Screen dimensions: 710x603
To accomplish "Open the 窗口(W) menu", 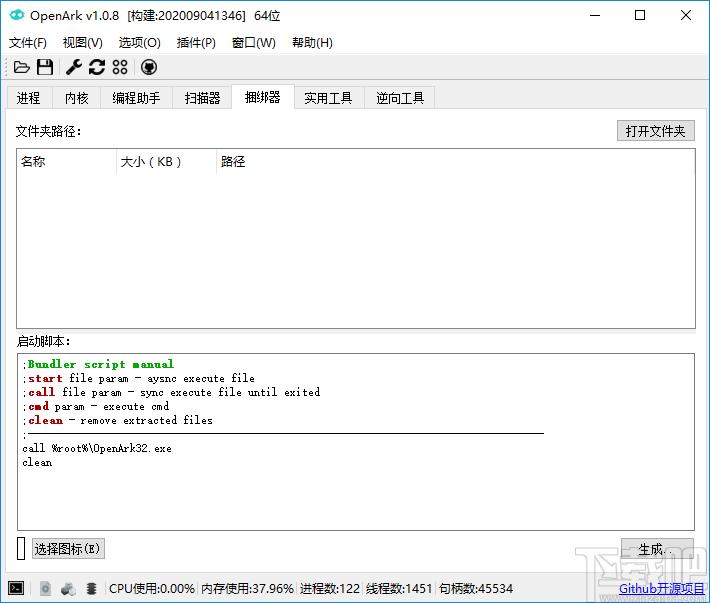I will [254, 43].
